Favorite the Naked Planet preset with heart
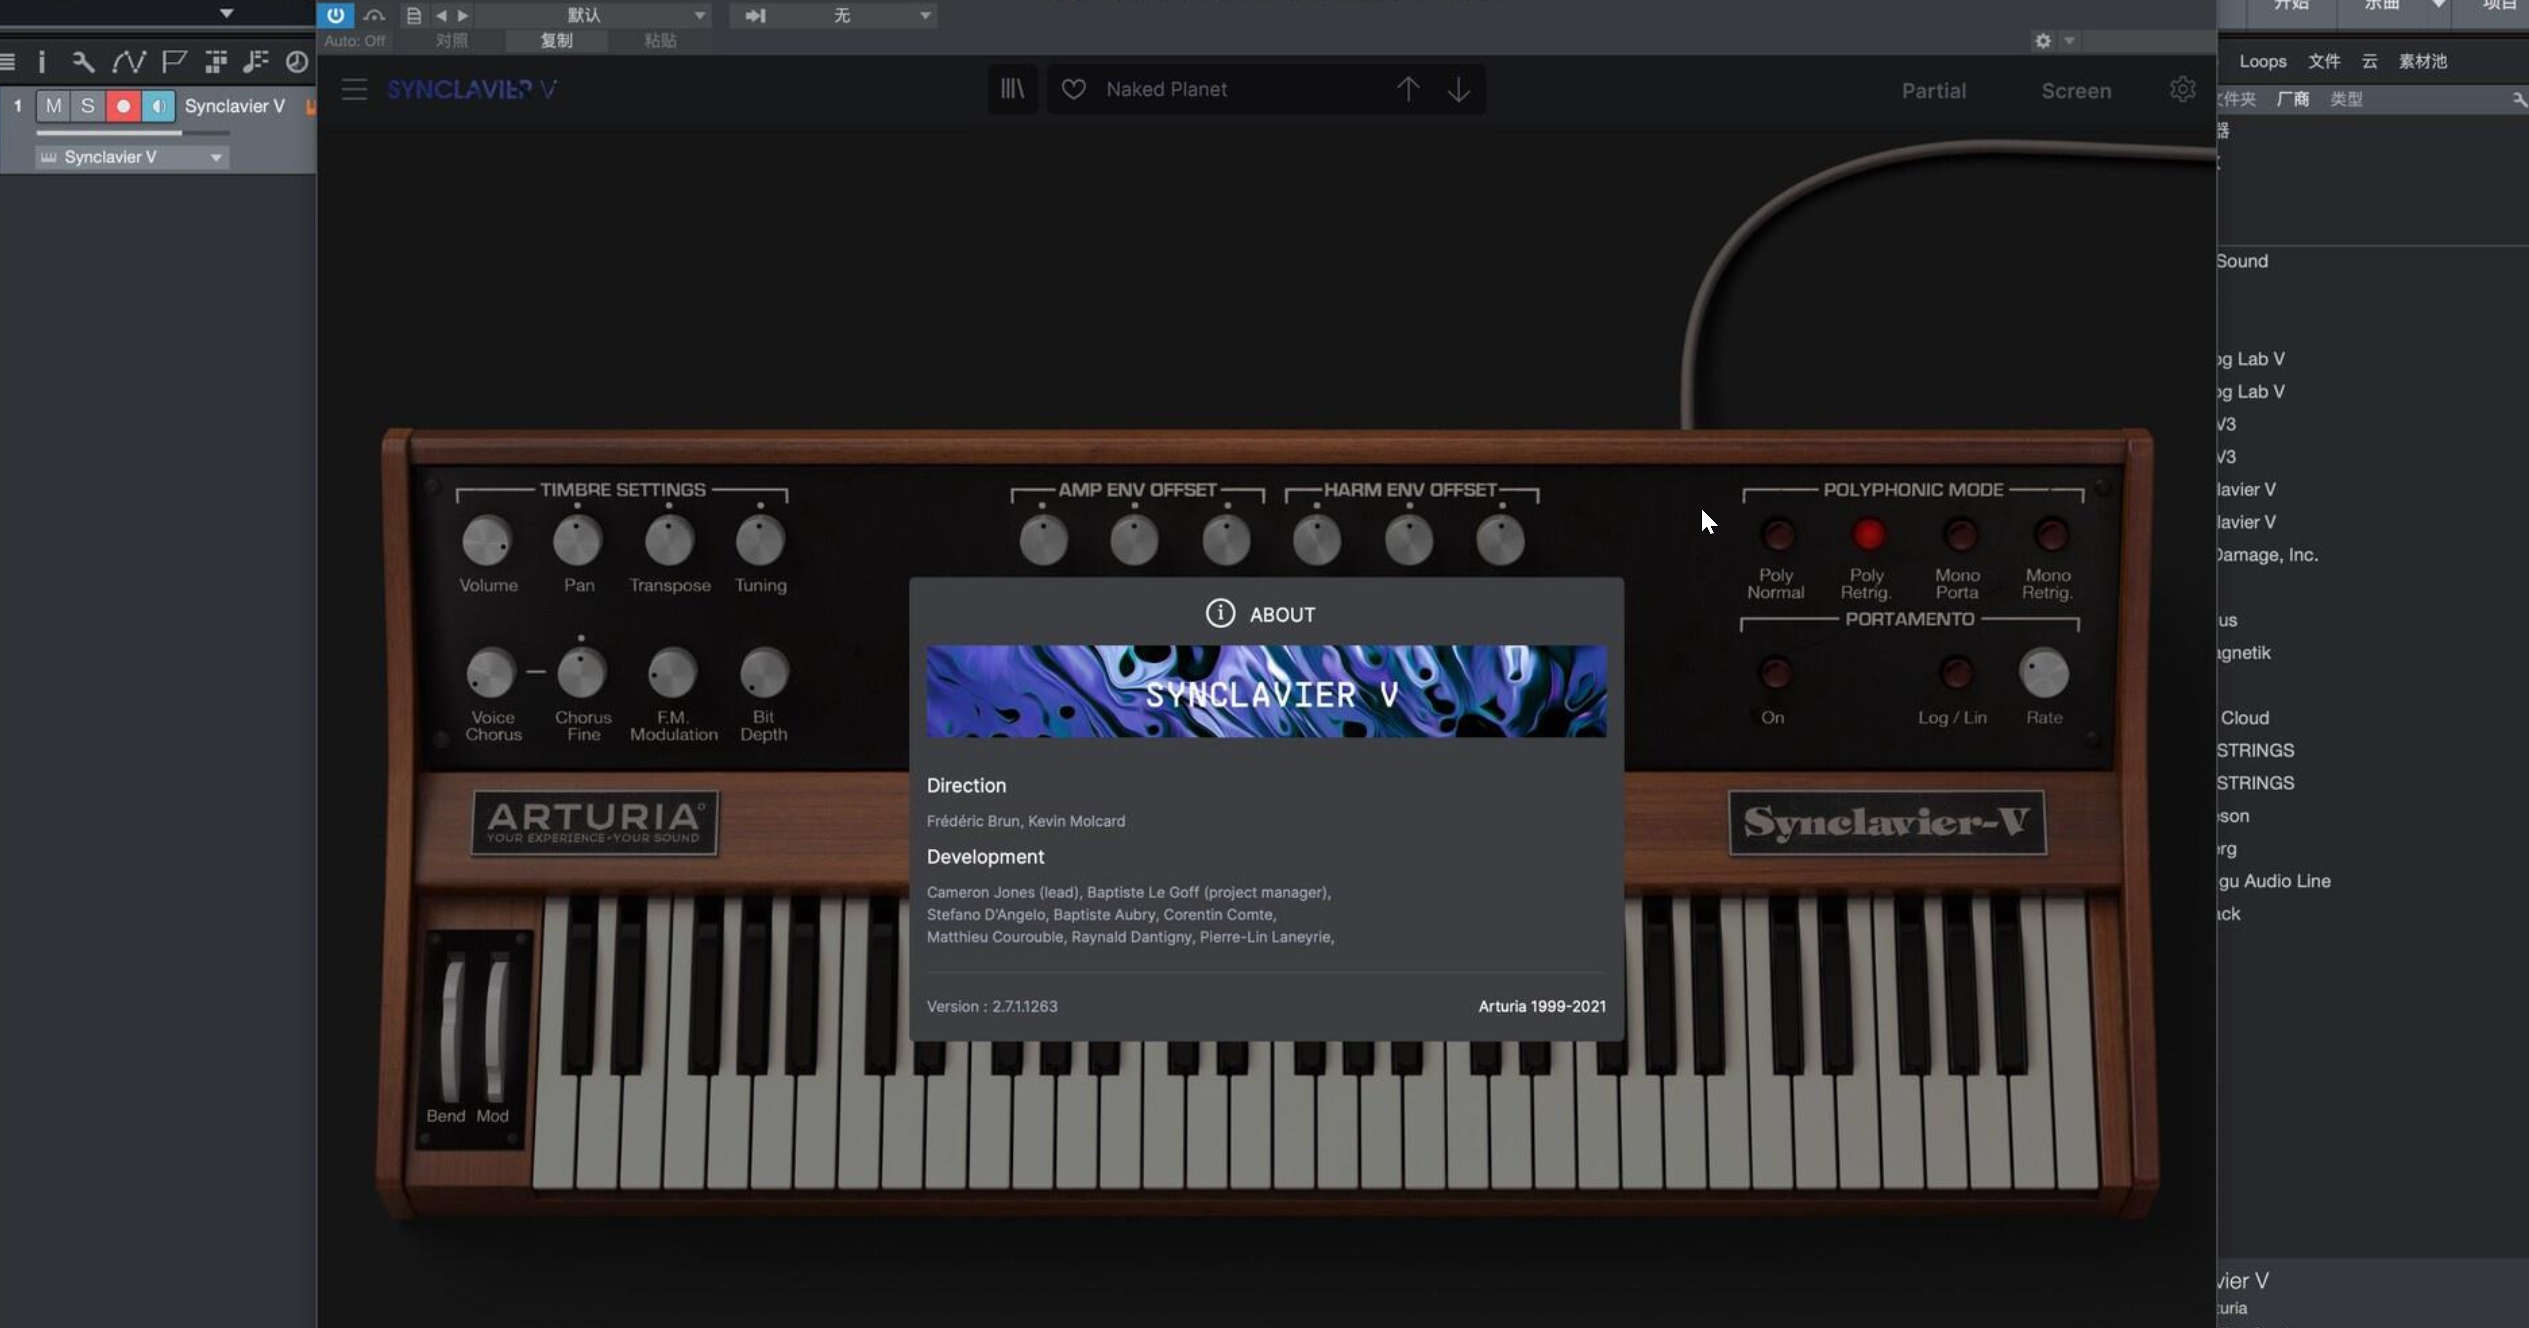The height and width of the screenshot is (1328, 2529). (1073, 89)
